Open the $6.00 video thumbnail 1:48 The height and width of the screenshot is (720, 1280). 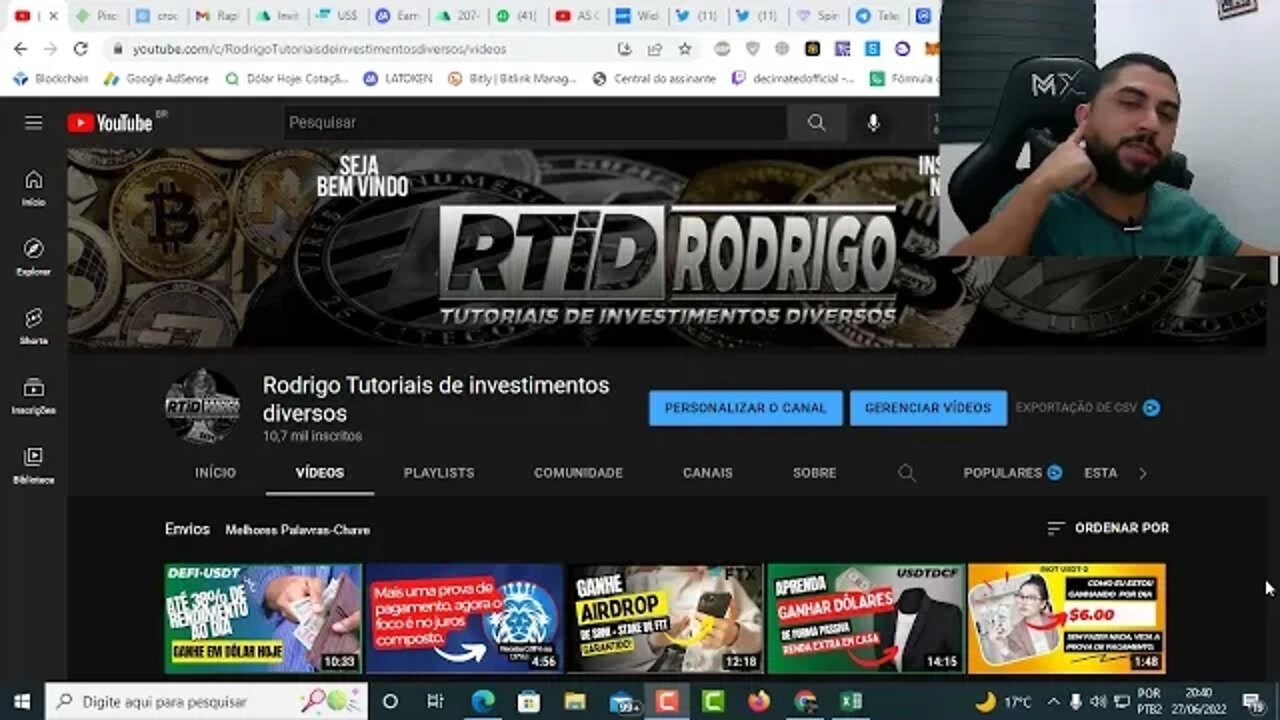[1066, 618]
